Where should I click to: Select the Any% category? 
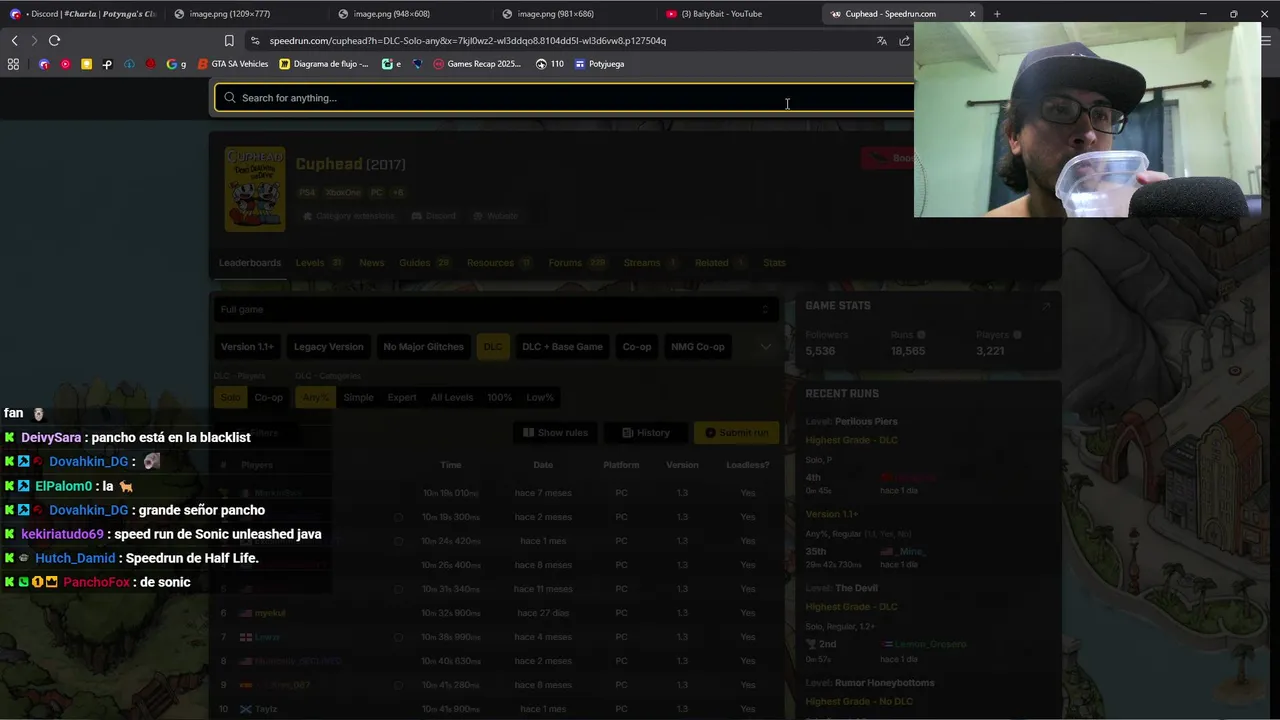[x=315, y=397]
